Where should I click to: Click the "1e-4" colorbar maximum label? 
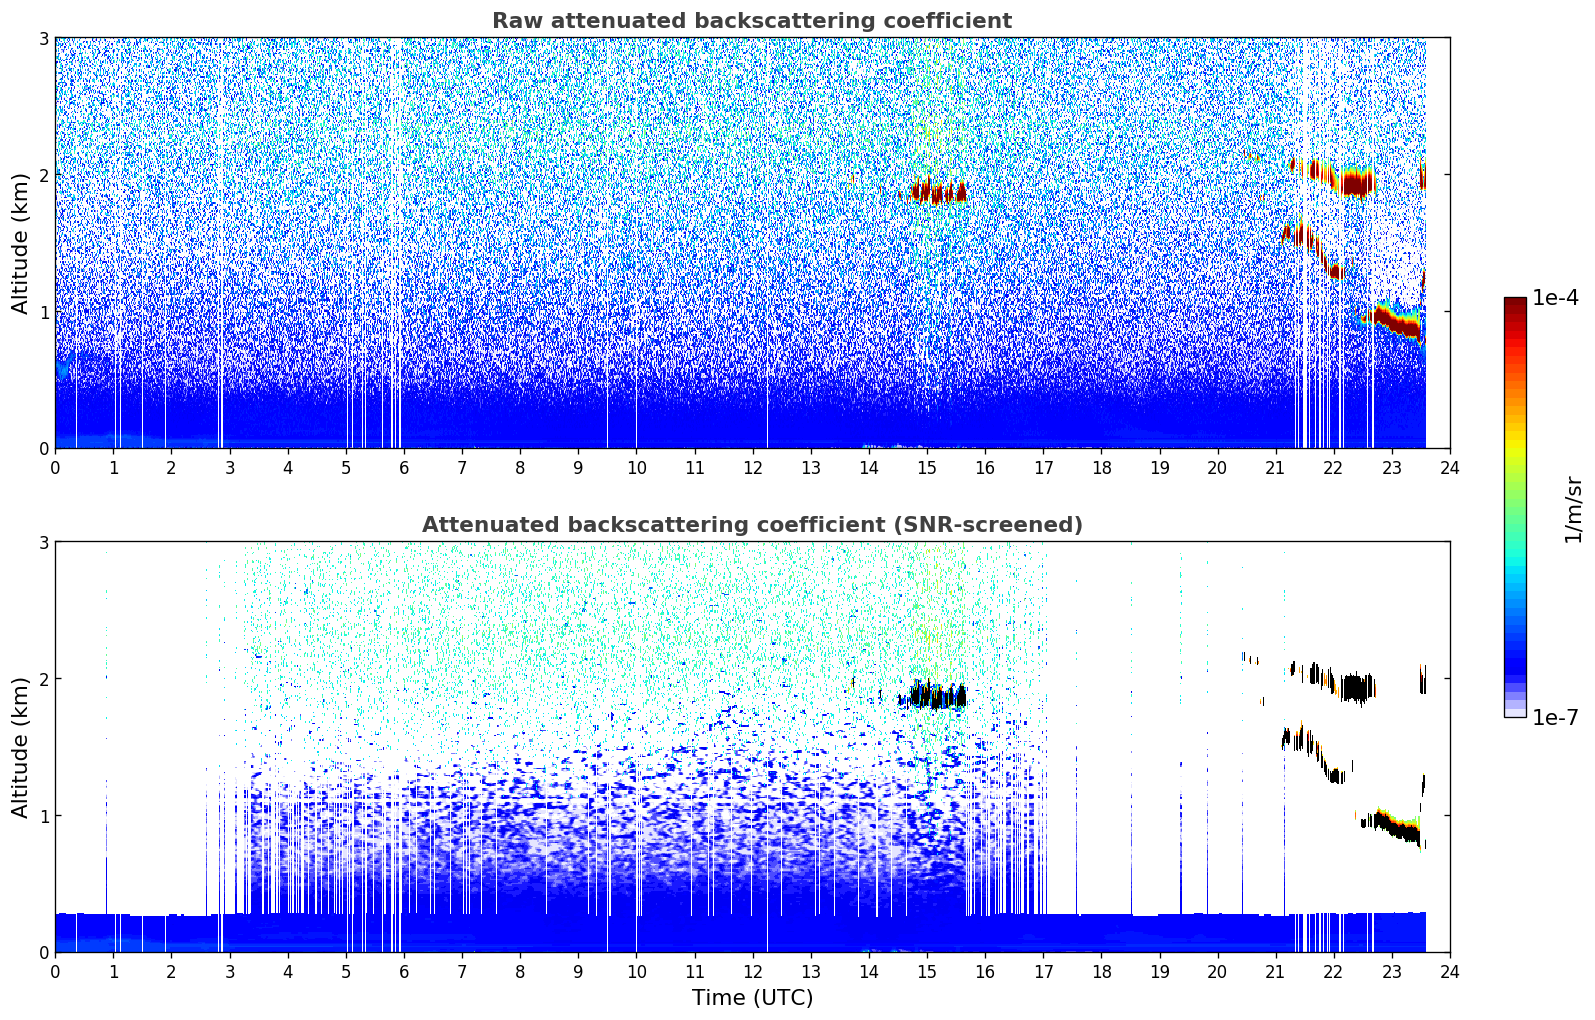(1556, 298)
